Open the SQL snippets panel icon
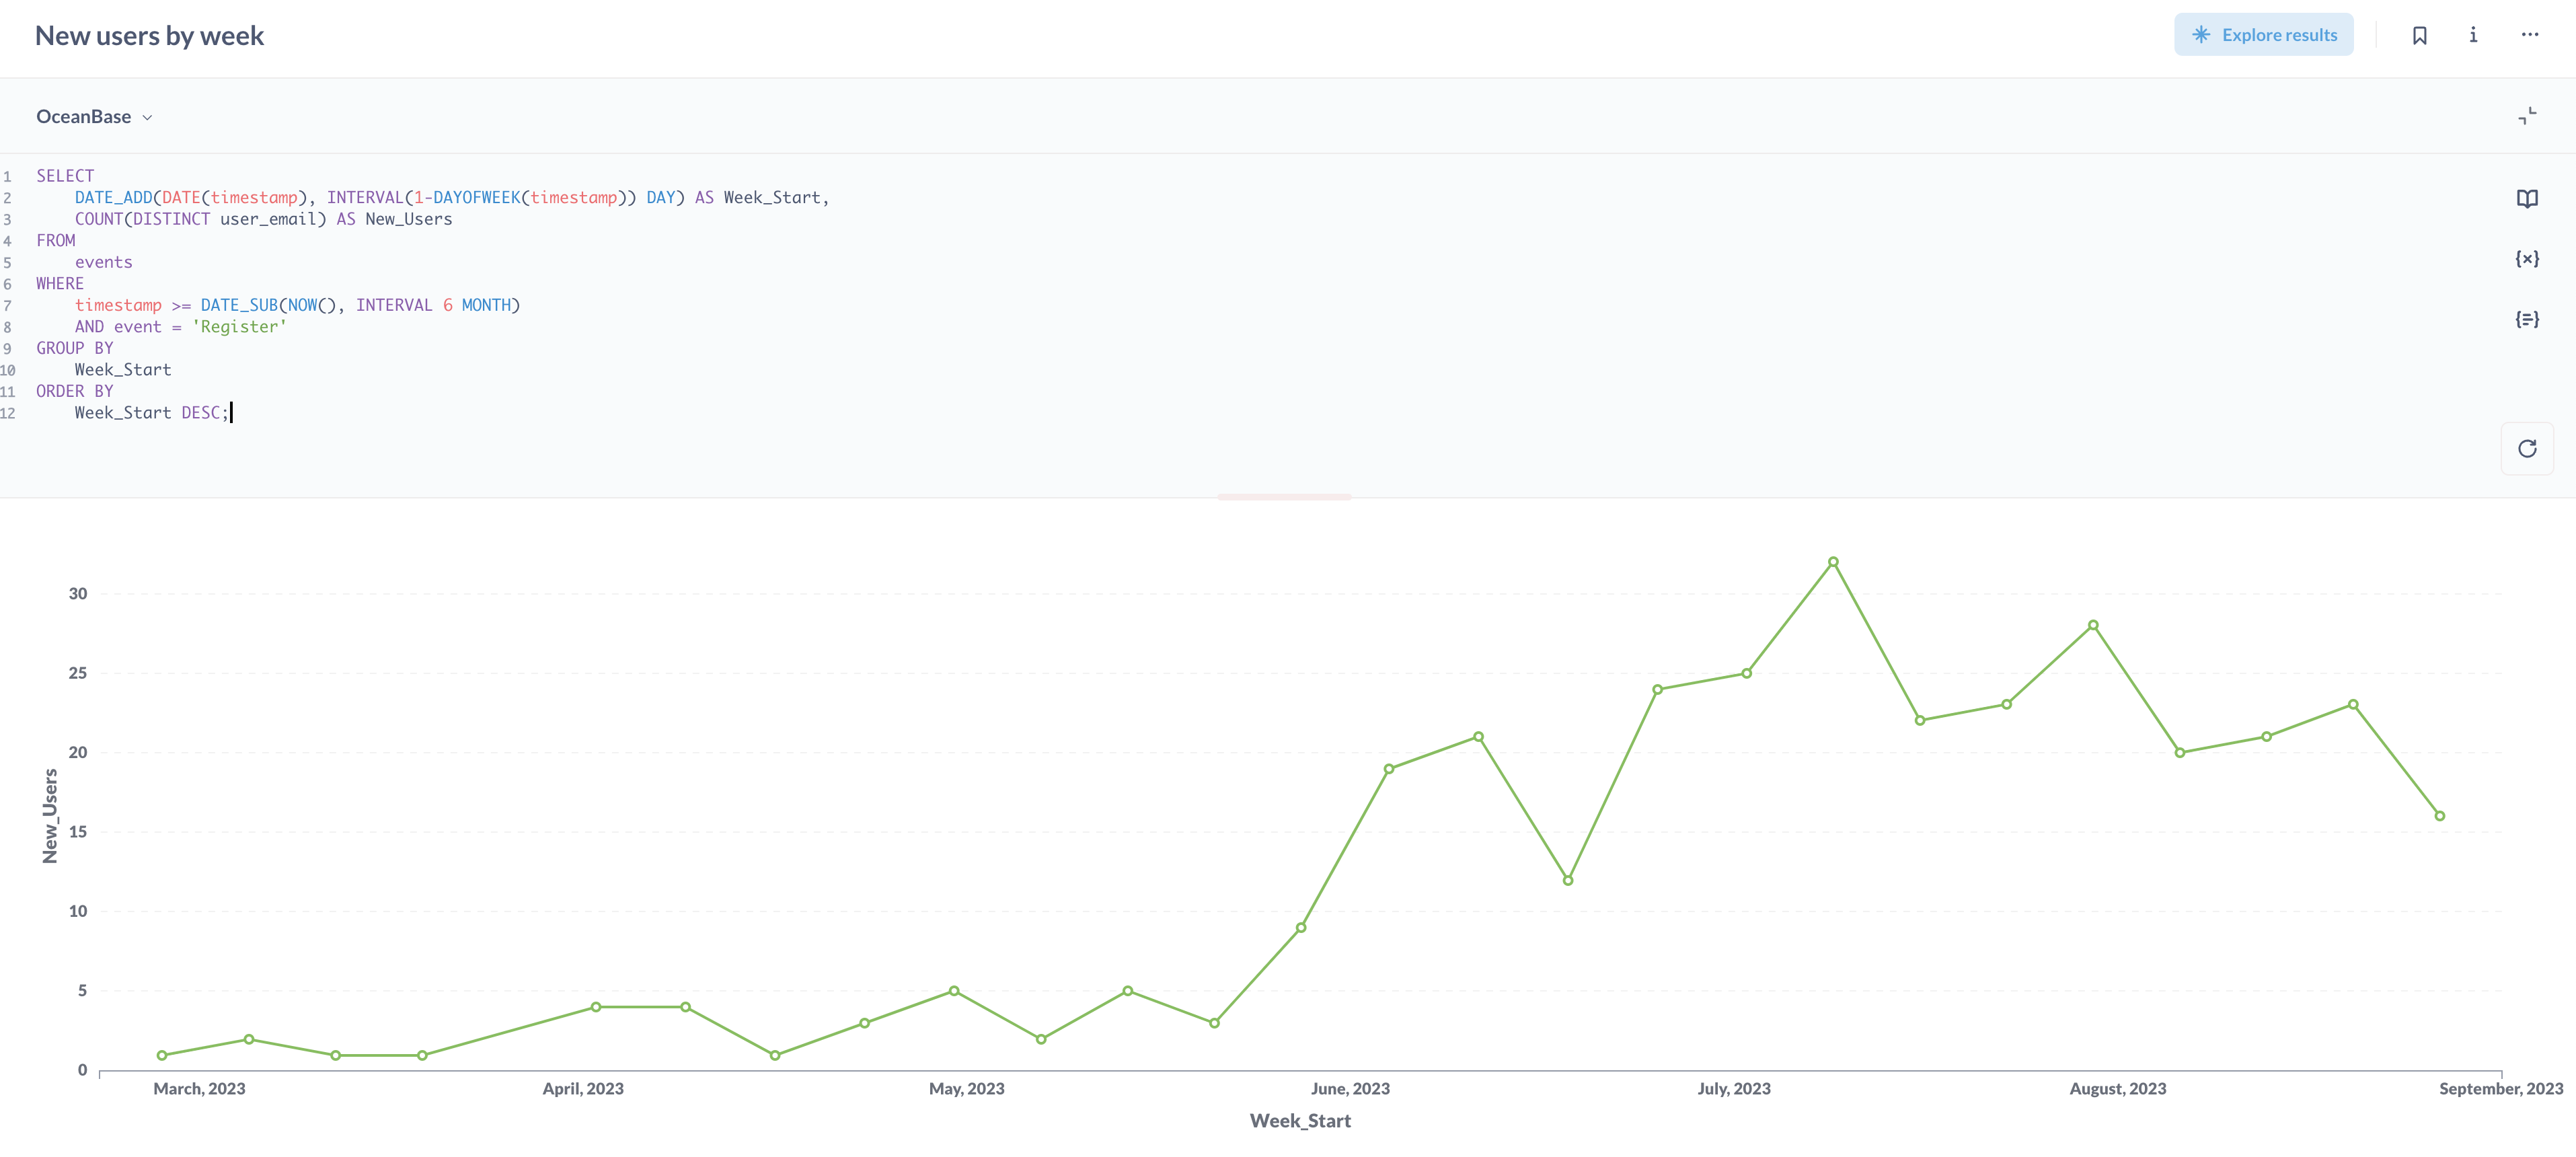2576x1157 pixels. pyautogui.click(x=2526, y=319)
